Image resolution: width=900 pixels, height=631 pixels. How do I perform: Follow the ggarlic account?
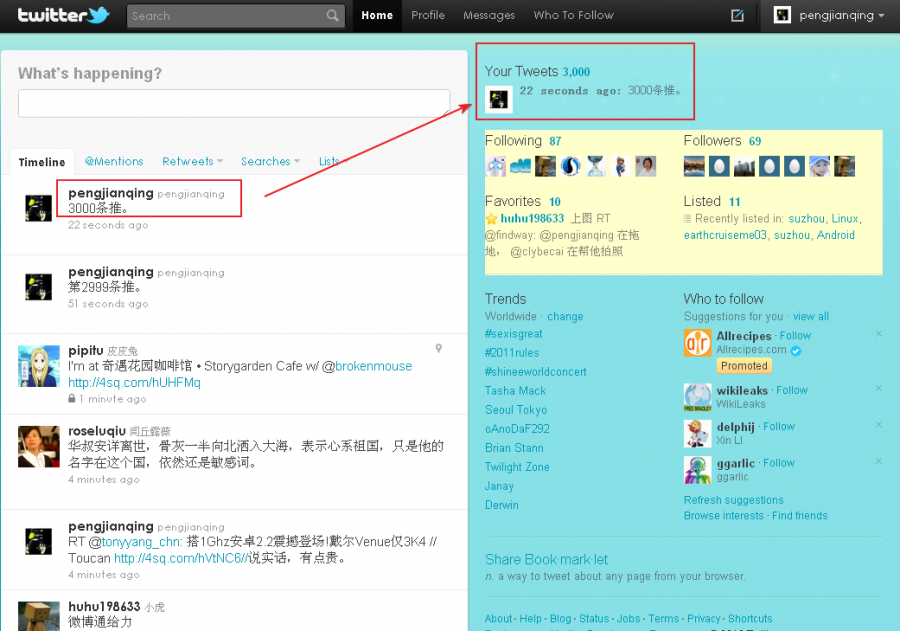[x=779, y=463]
